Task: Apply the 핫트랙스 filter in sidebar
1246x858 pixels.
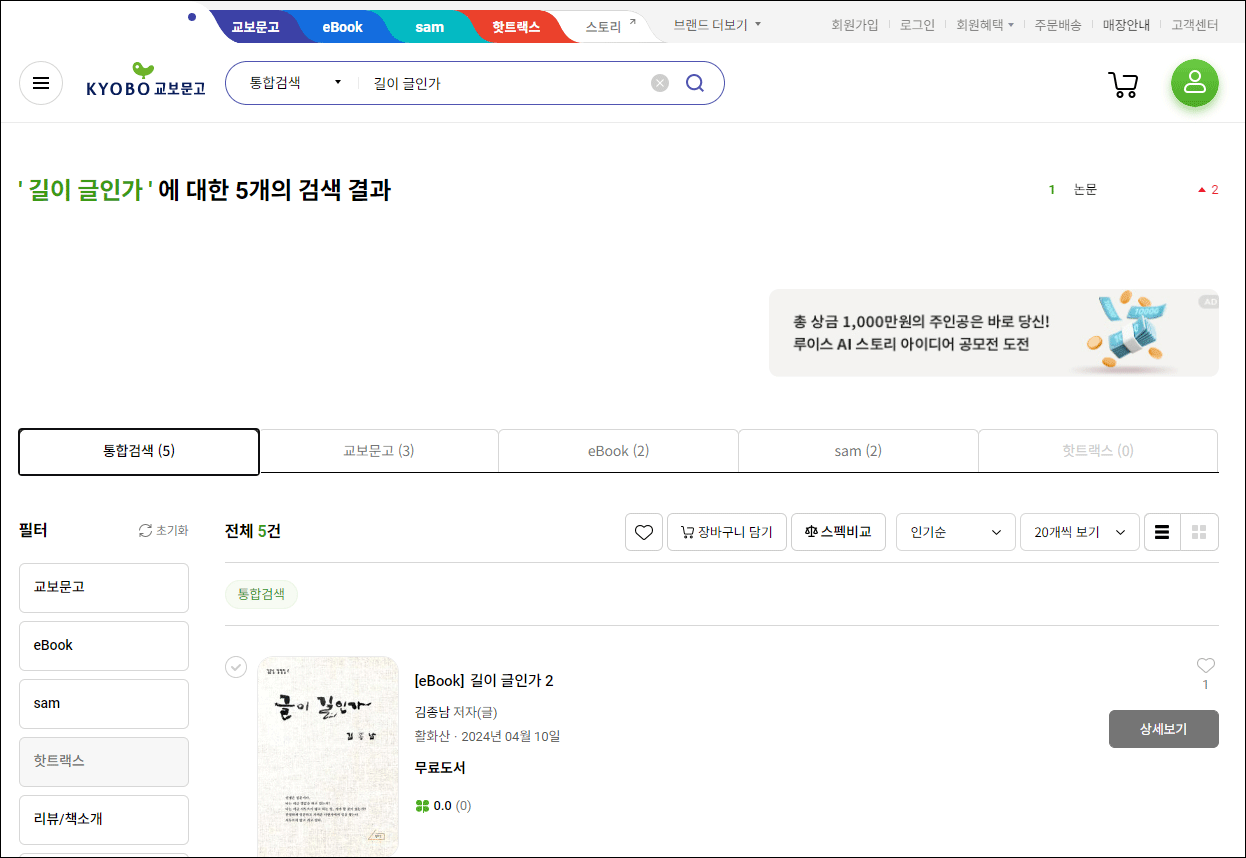Action: [x=104, y=761]
